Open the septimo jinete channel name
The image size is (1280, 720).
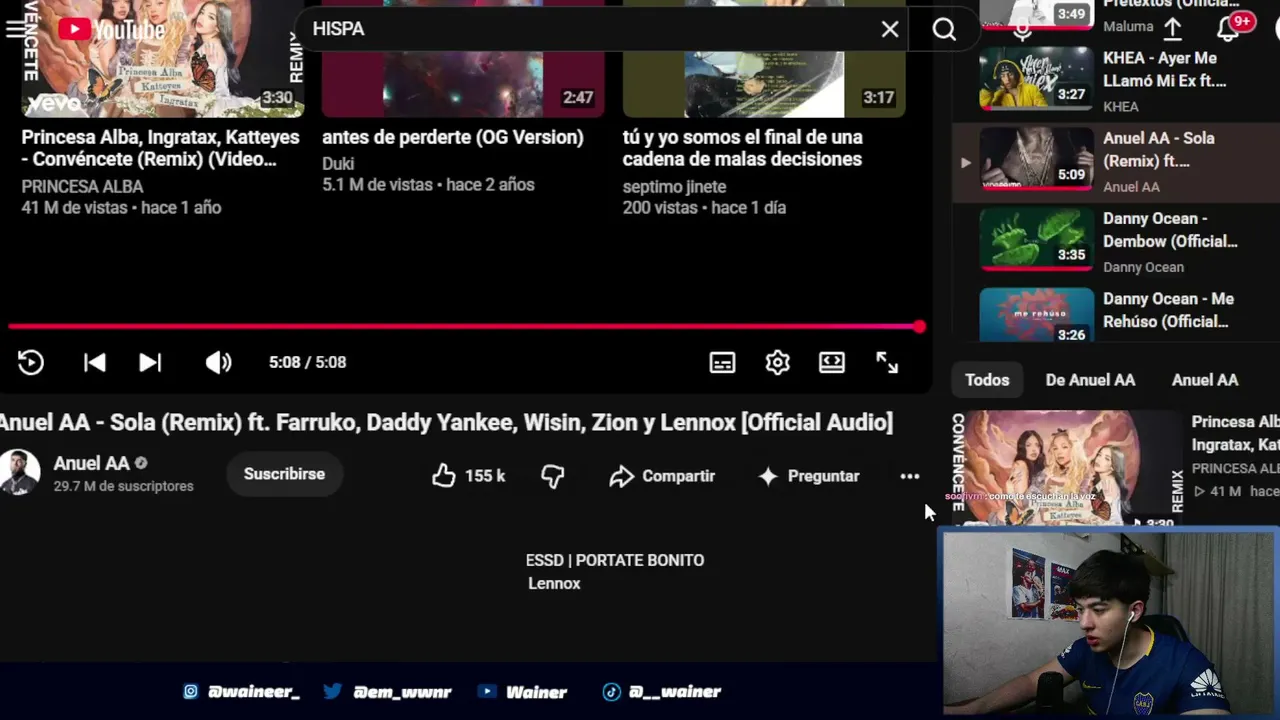point(674,186)
